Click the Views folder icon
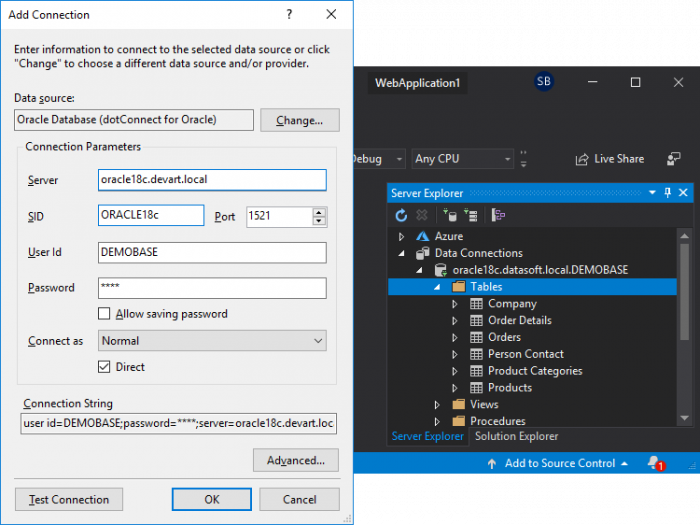Image resolution: width=700 pixels, height=525 pixels. (458, 404)
